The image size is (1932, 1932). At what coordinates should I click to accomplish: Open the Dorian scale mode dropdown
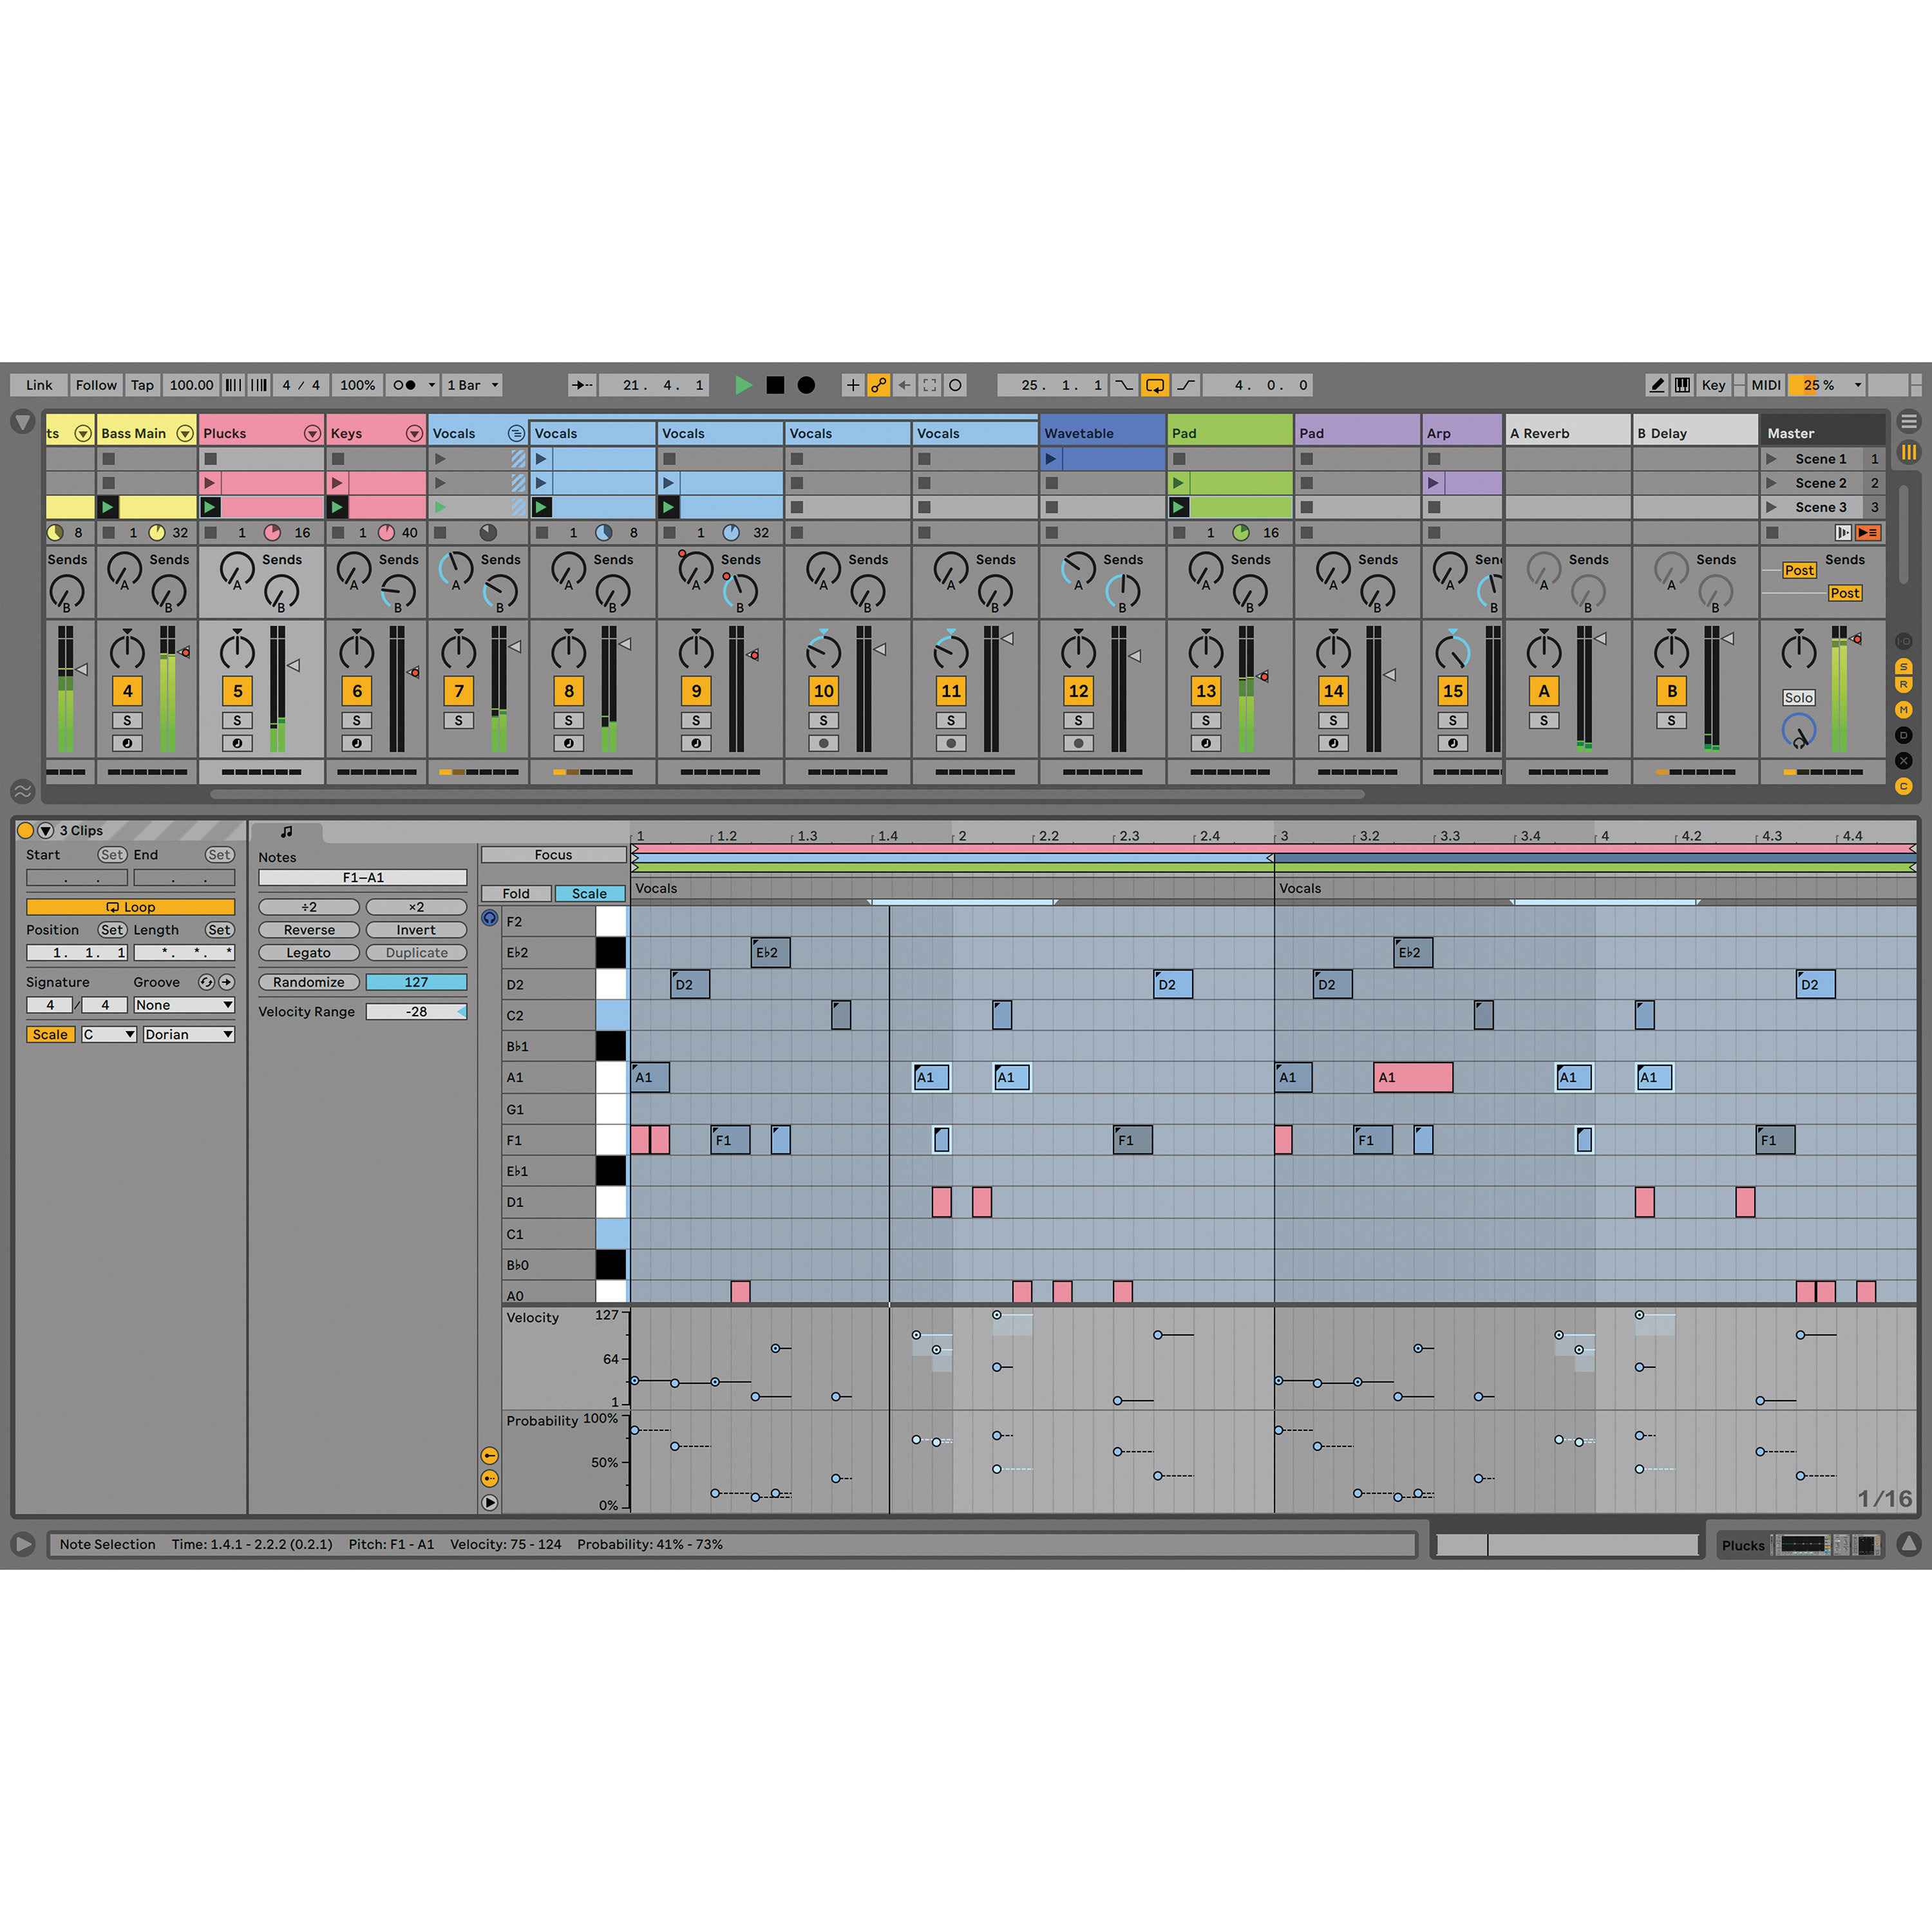(x=188, y=1034)
